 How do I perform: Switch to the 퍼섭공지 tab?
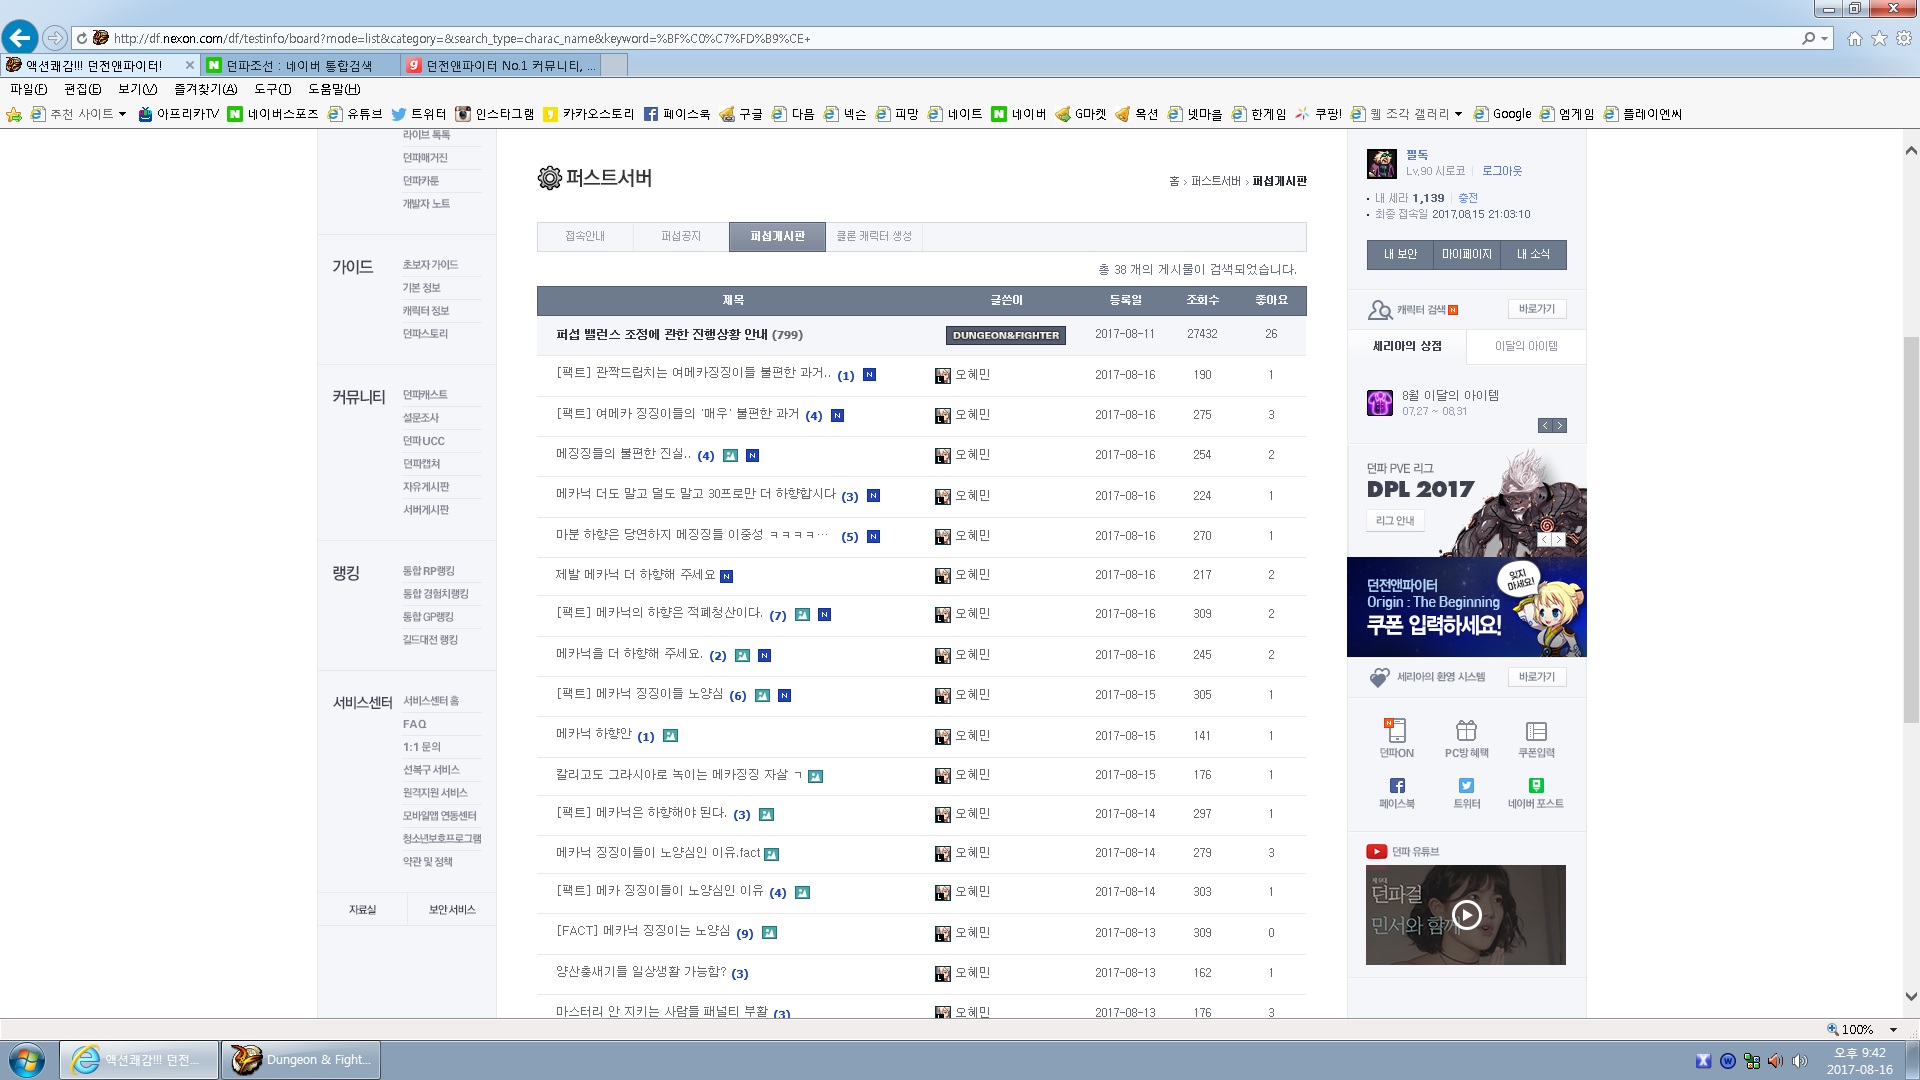[x=681, y=236]
